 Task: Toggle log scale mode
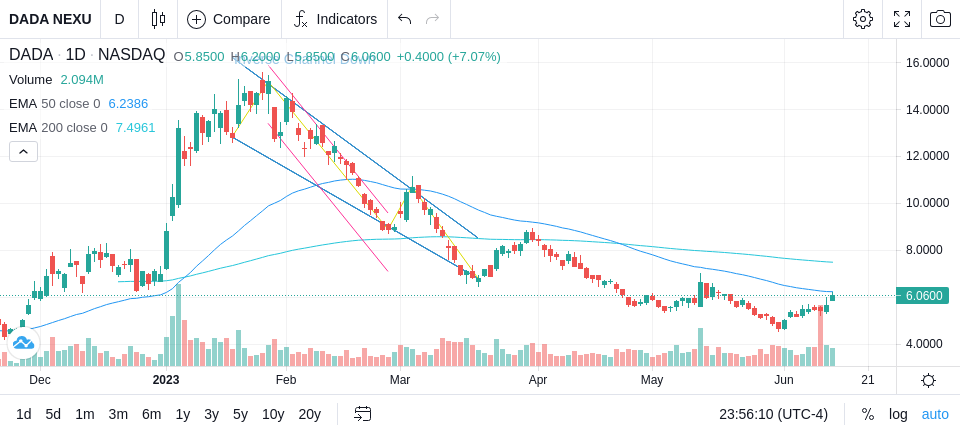pos(898,415)
